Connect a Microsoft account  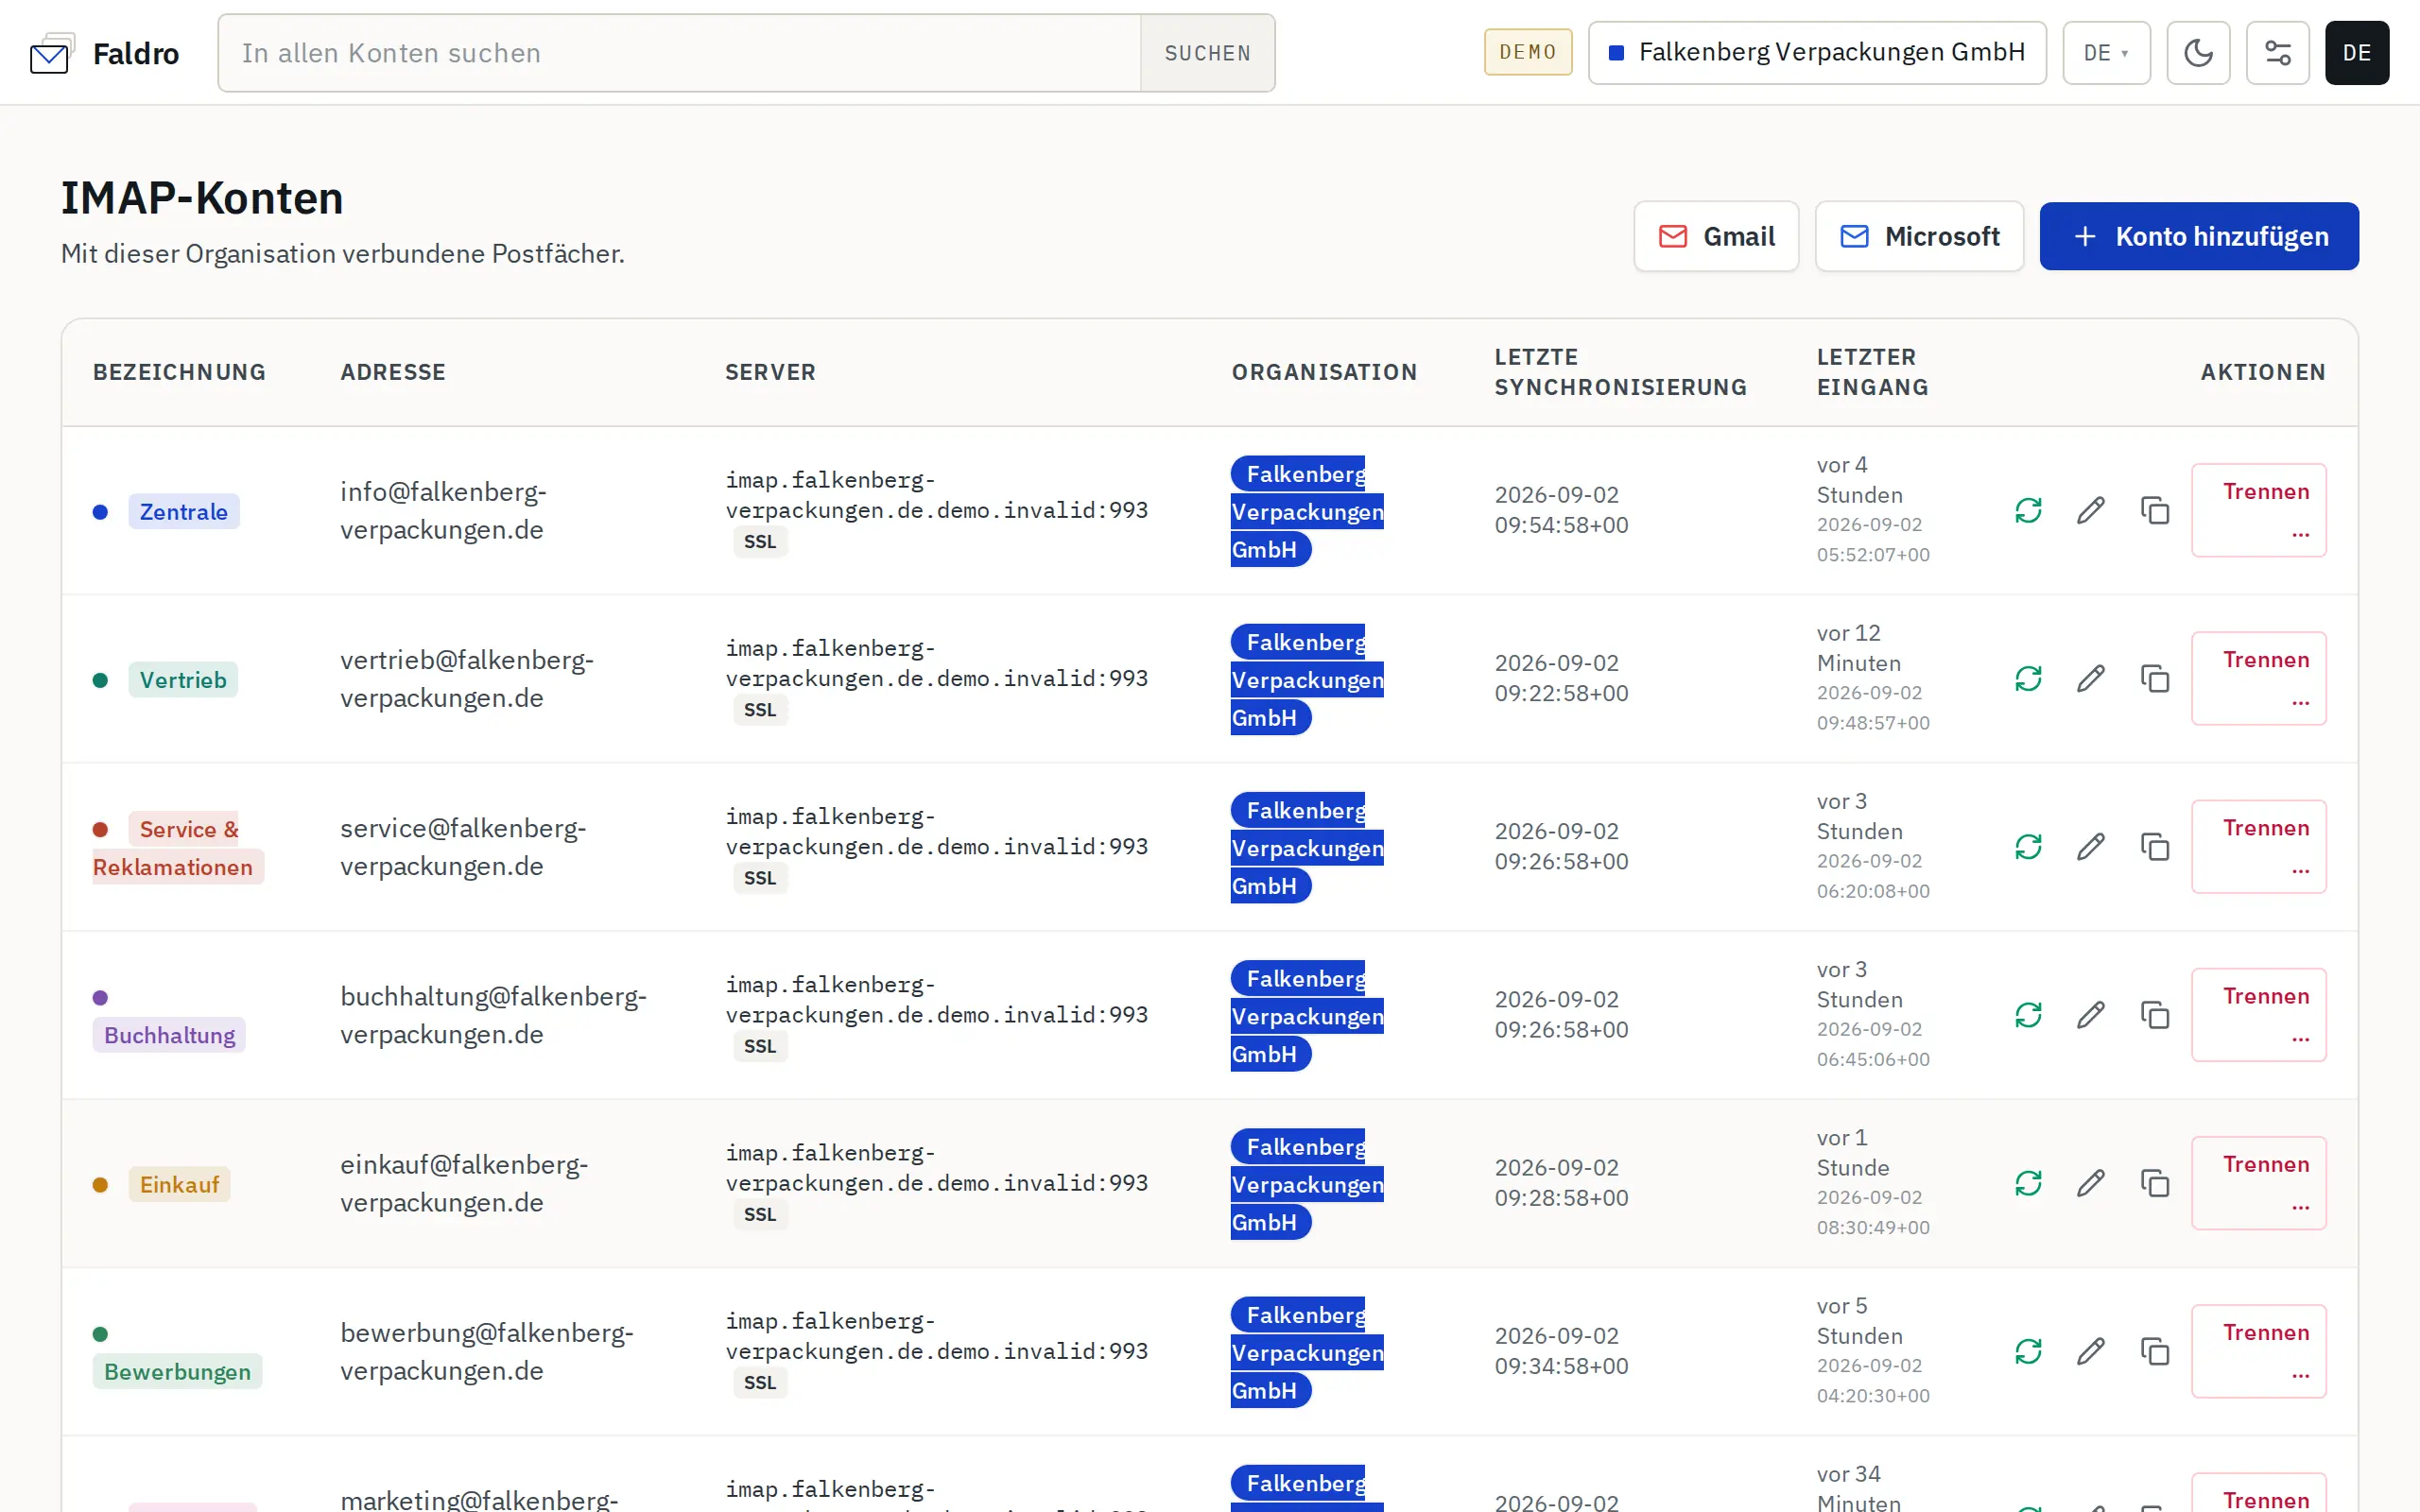pyautogui.click(x=1919, y=236)
